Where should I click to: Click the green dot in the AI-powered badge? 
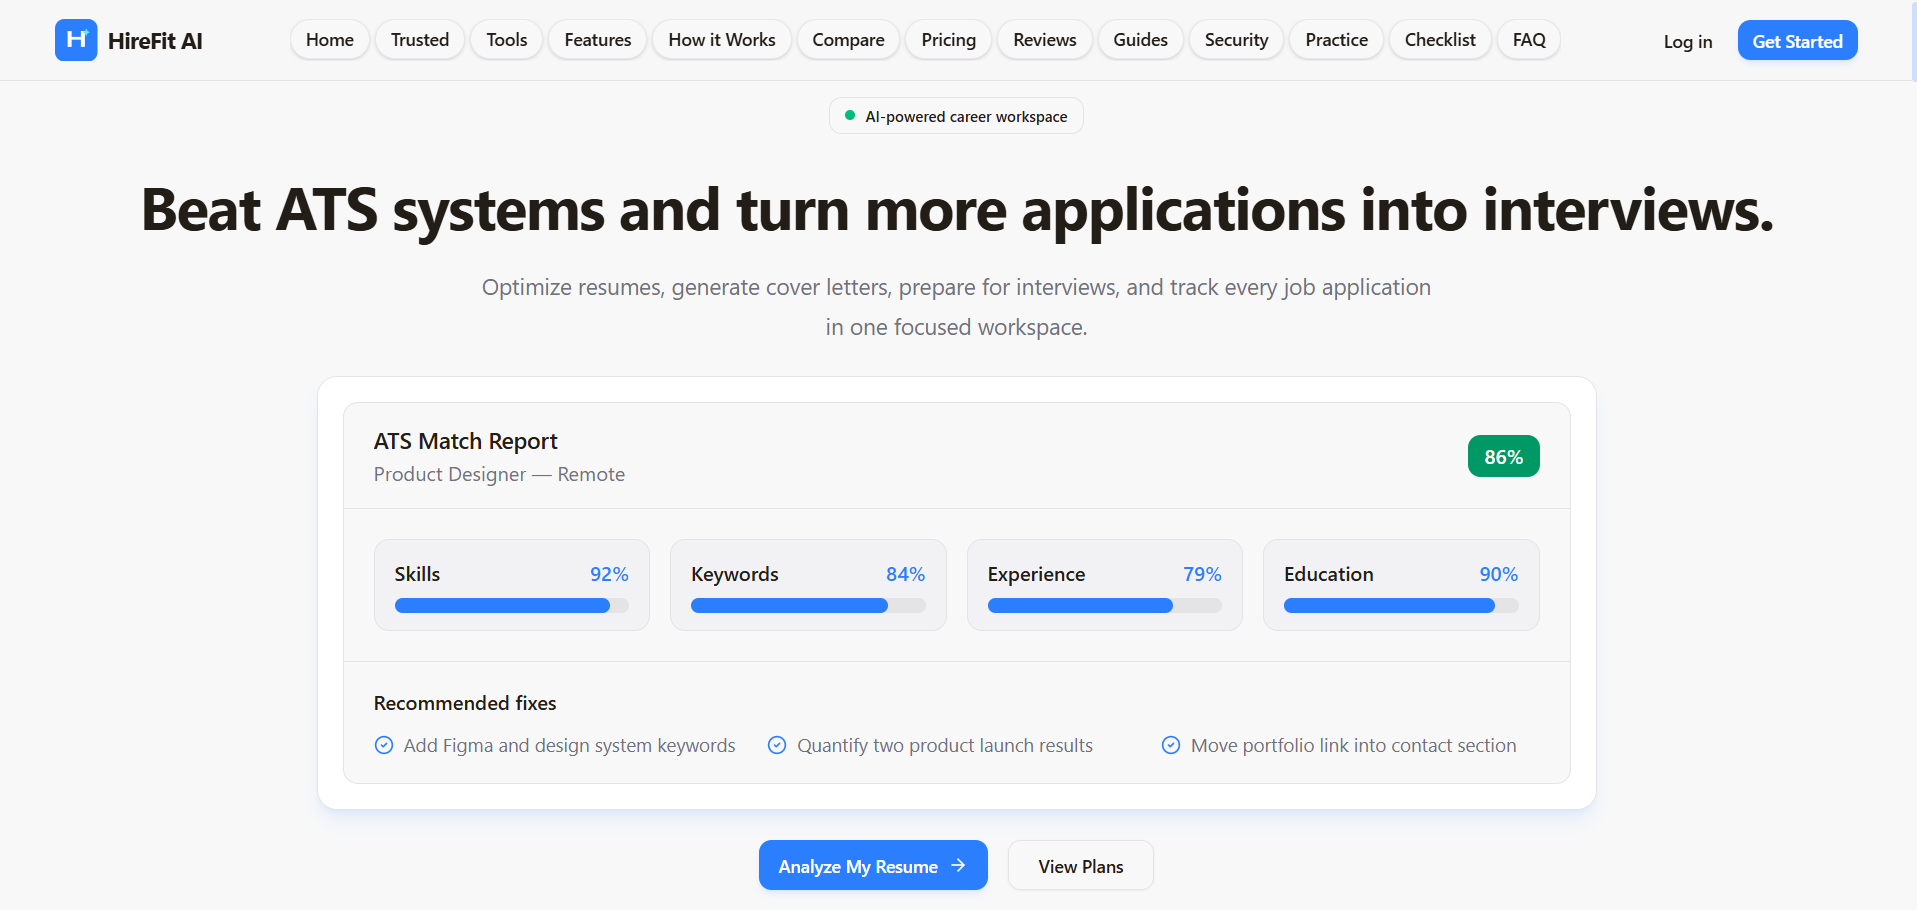pyautogui.click(x=850, y=116)
